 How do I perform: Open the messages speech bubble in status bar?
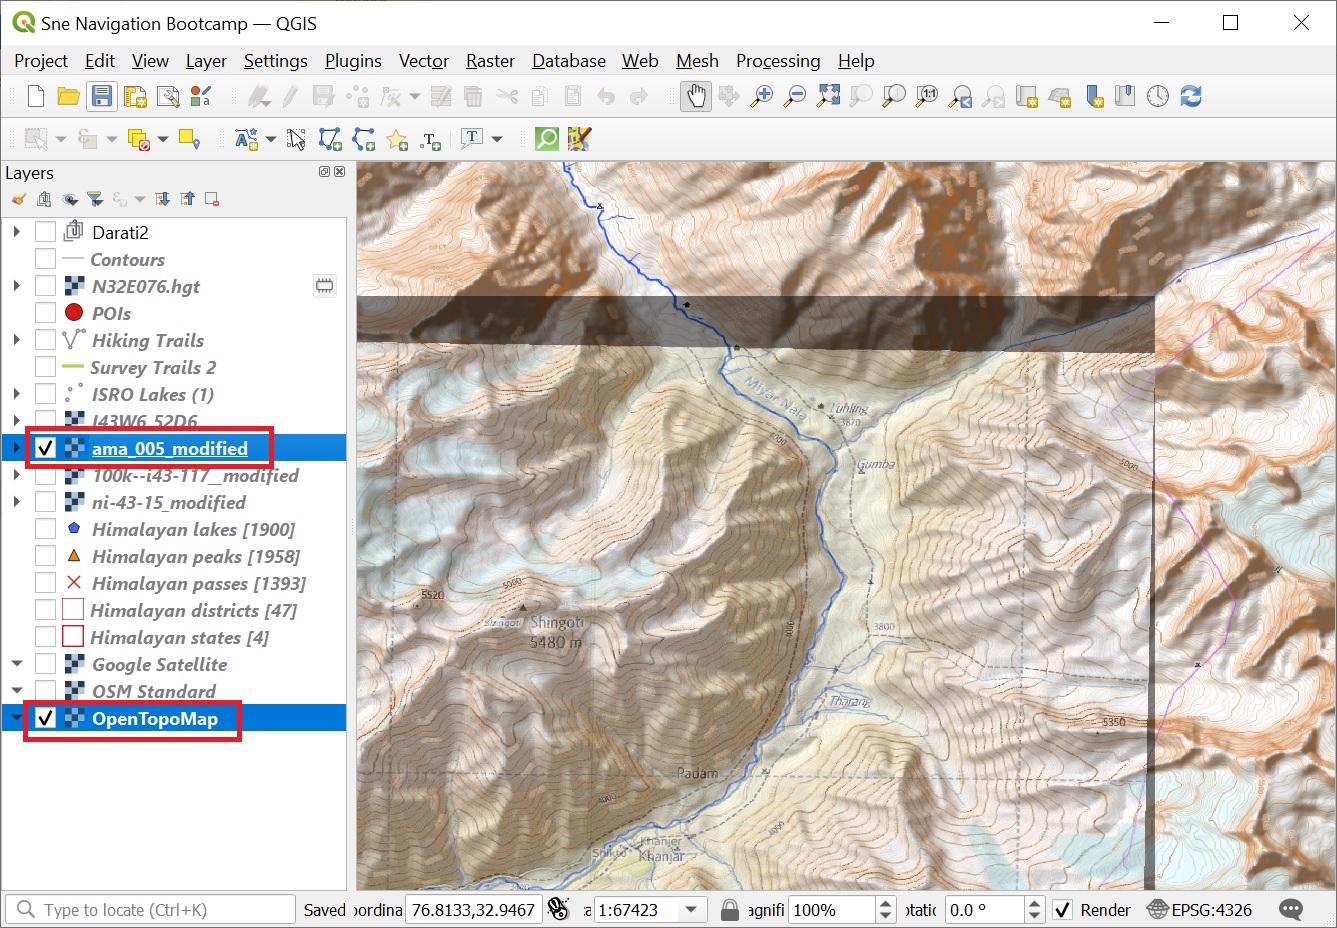click(1291, 910)
